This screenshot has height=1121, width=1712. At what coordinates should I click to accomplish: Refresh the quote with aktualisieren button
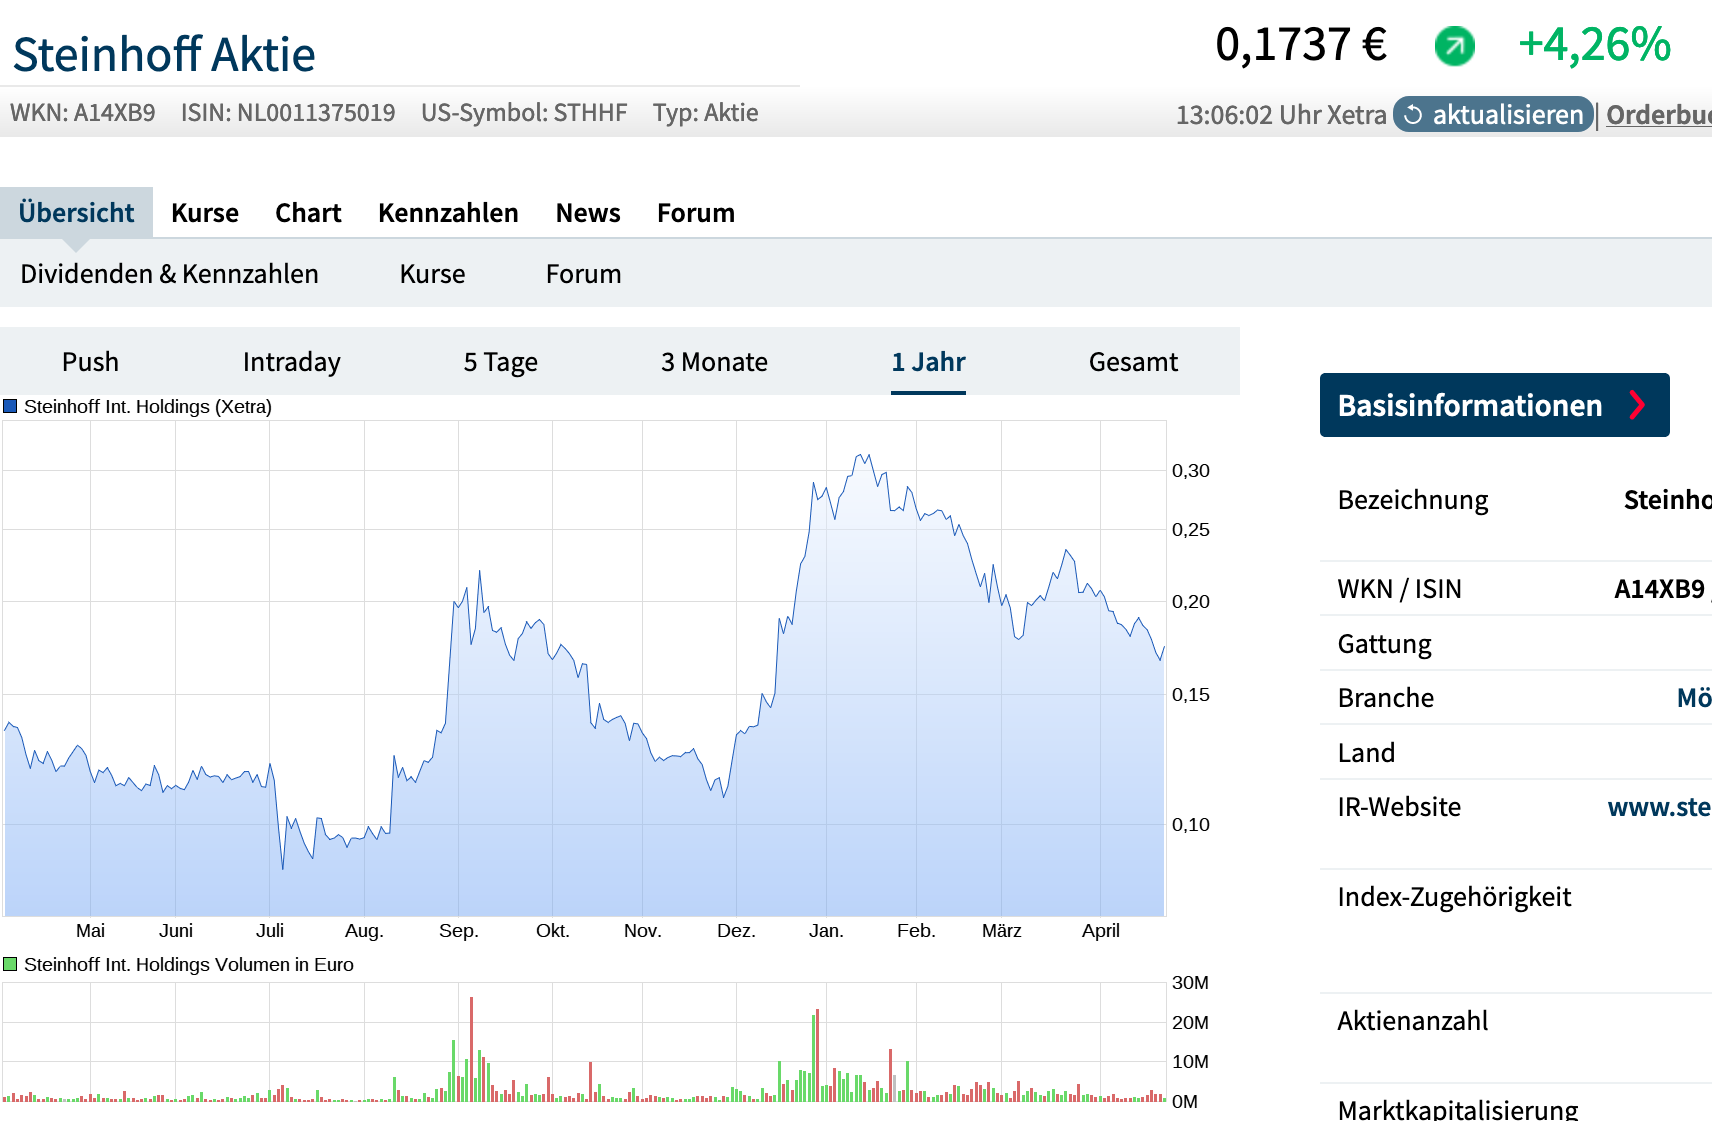pos(1493,115)
